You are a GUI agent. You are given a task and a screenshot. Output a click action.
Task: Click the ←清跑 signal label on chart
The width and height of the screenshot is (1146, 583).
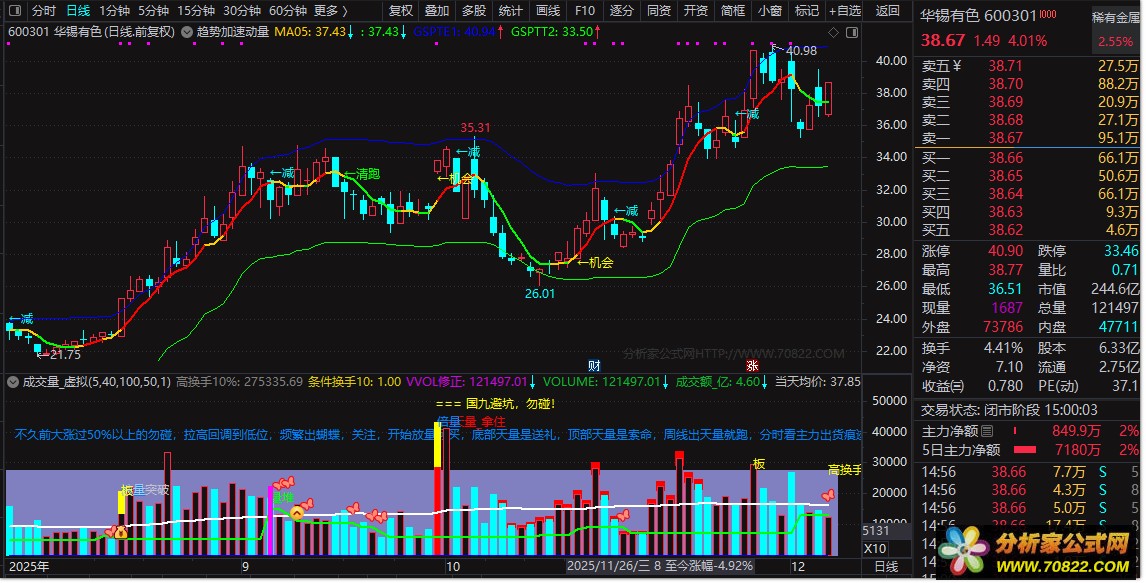coord(361,174)
